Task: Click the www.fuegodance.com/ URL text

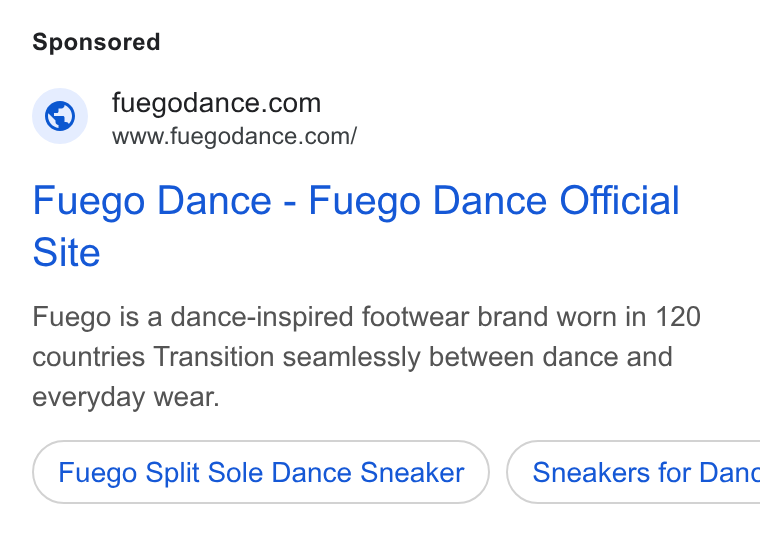Action: [x=235, y=136]
